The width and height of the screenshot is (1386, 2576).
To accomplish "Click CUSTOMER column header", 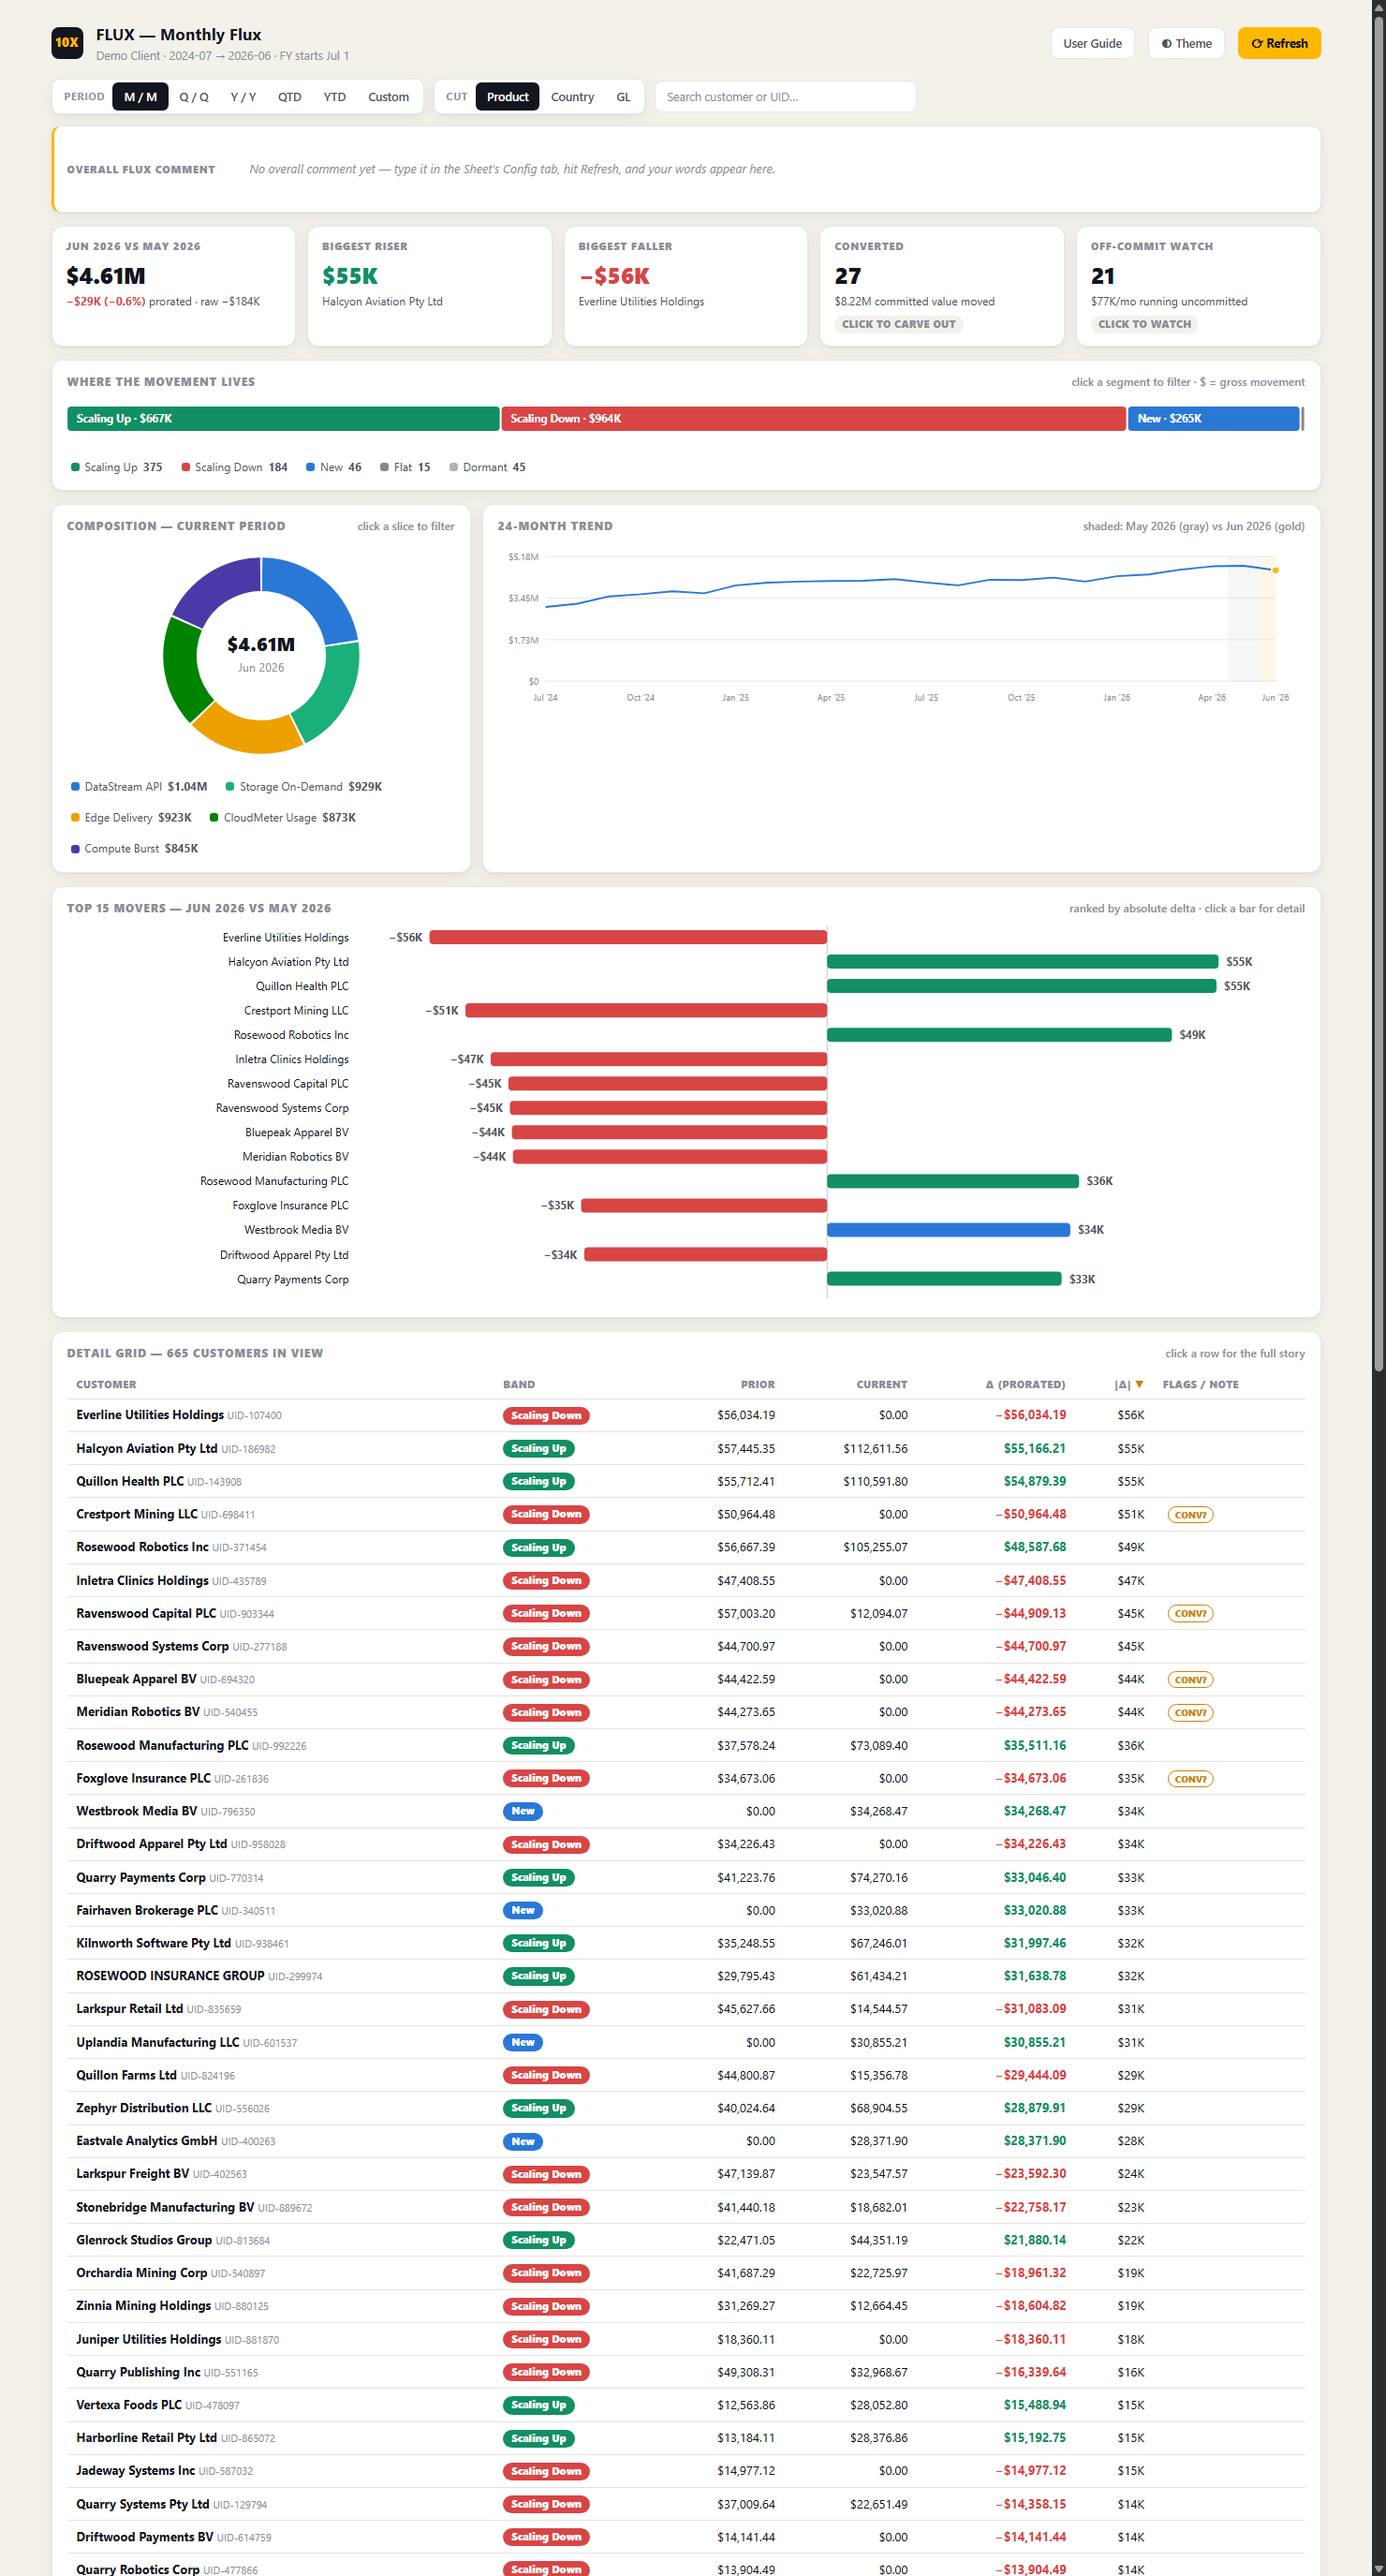I will [x=106, y=1385].
